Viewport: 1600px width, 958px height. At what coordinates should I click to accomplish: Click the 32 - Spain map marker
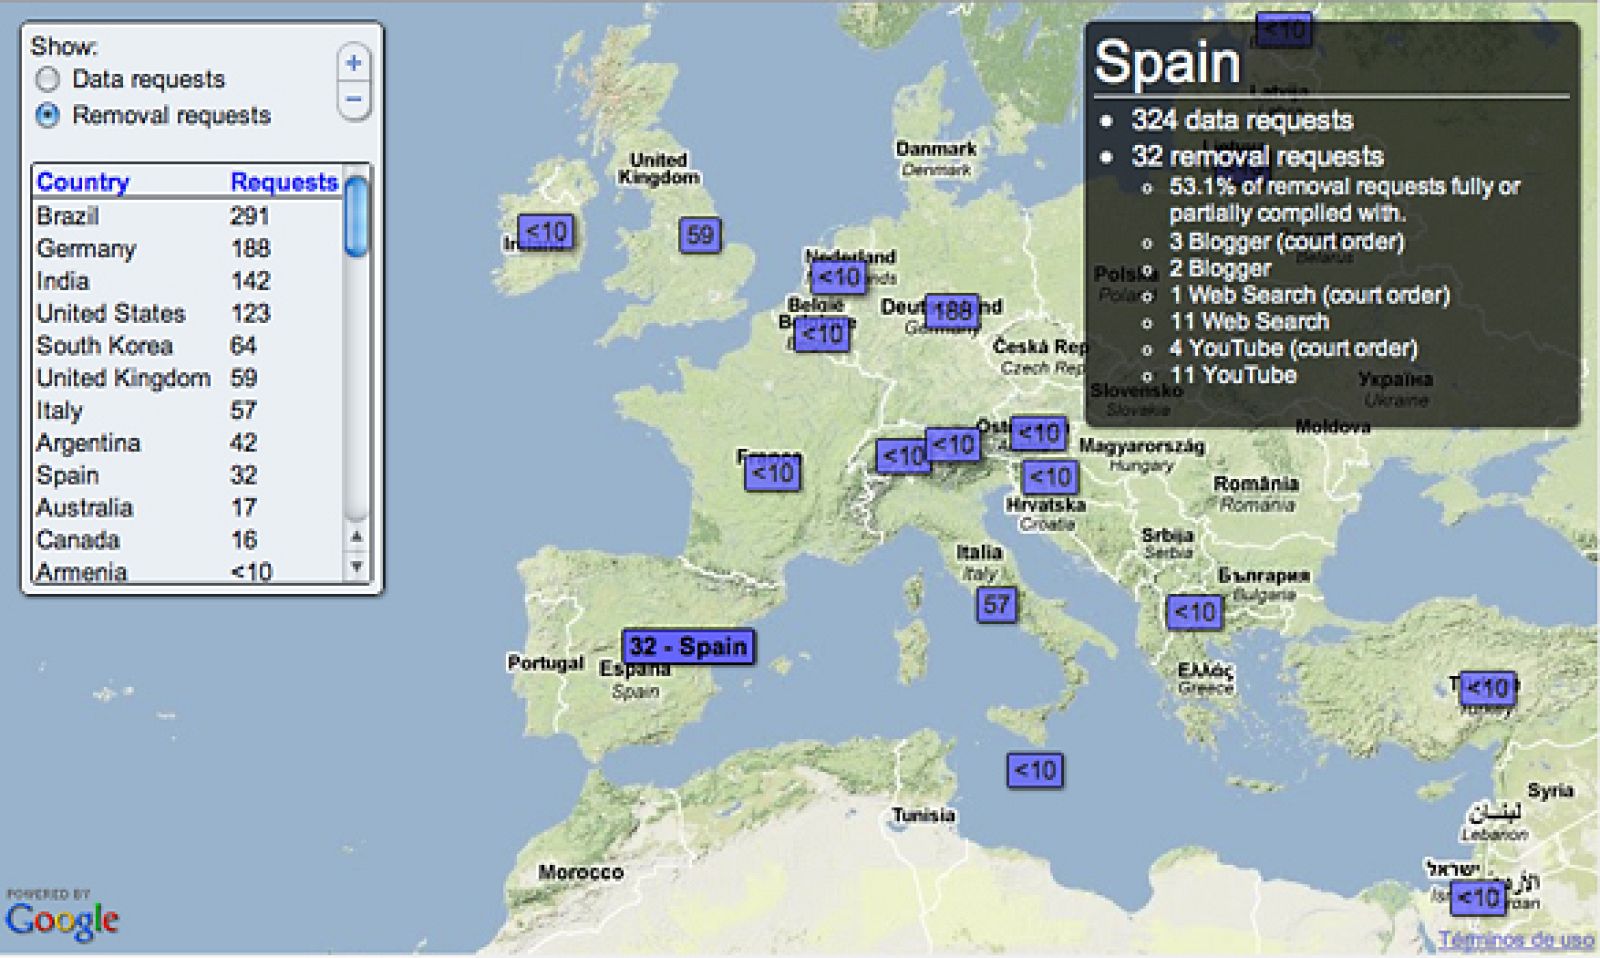(688, 647)
